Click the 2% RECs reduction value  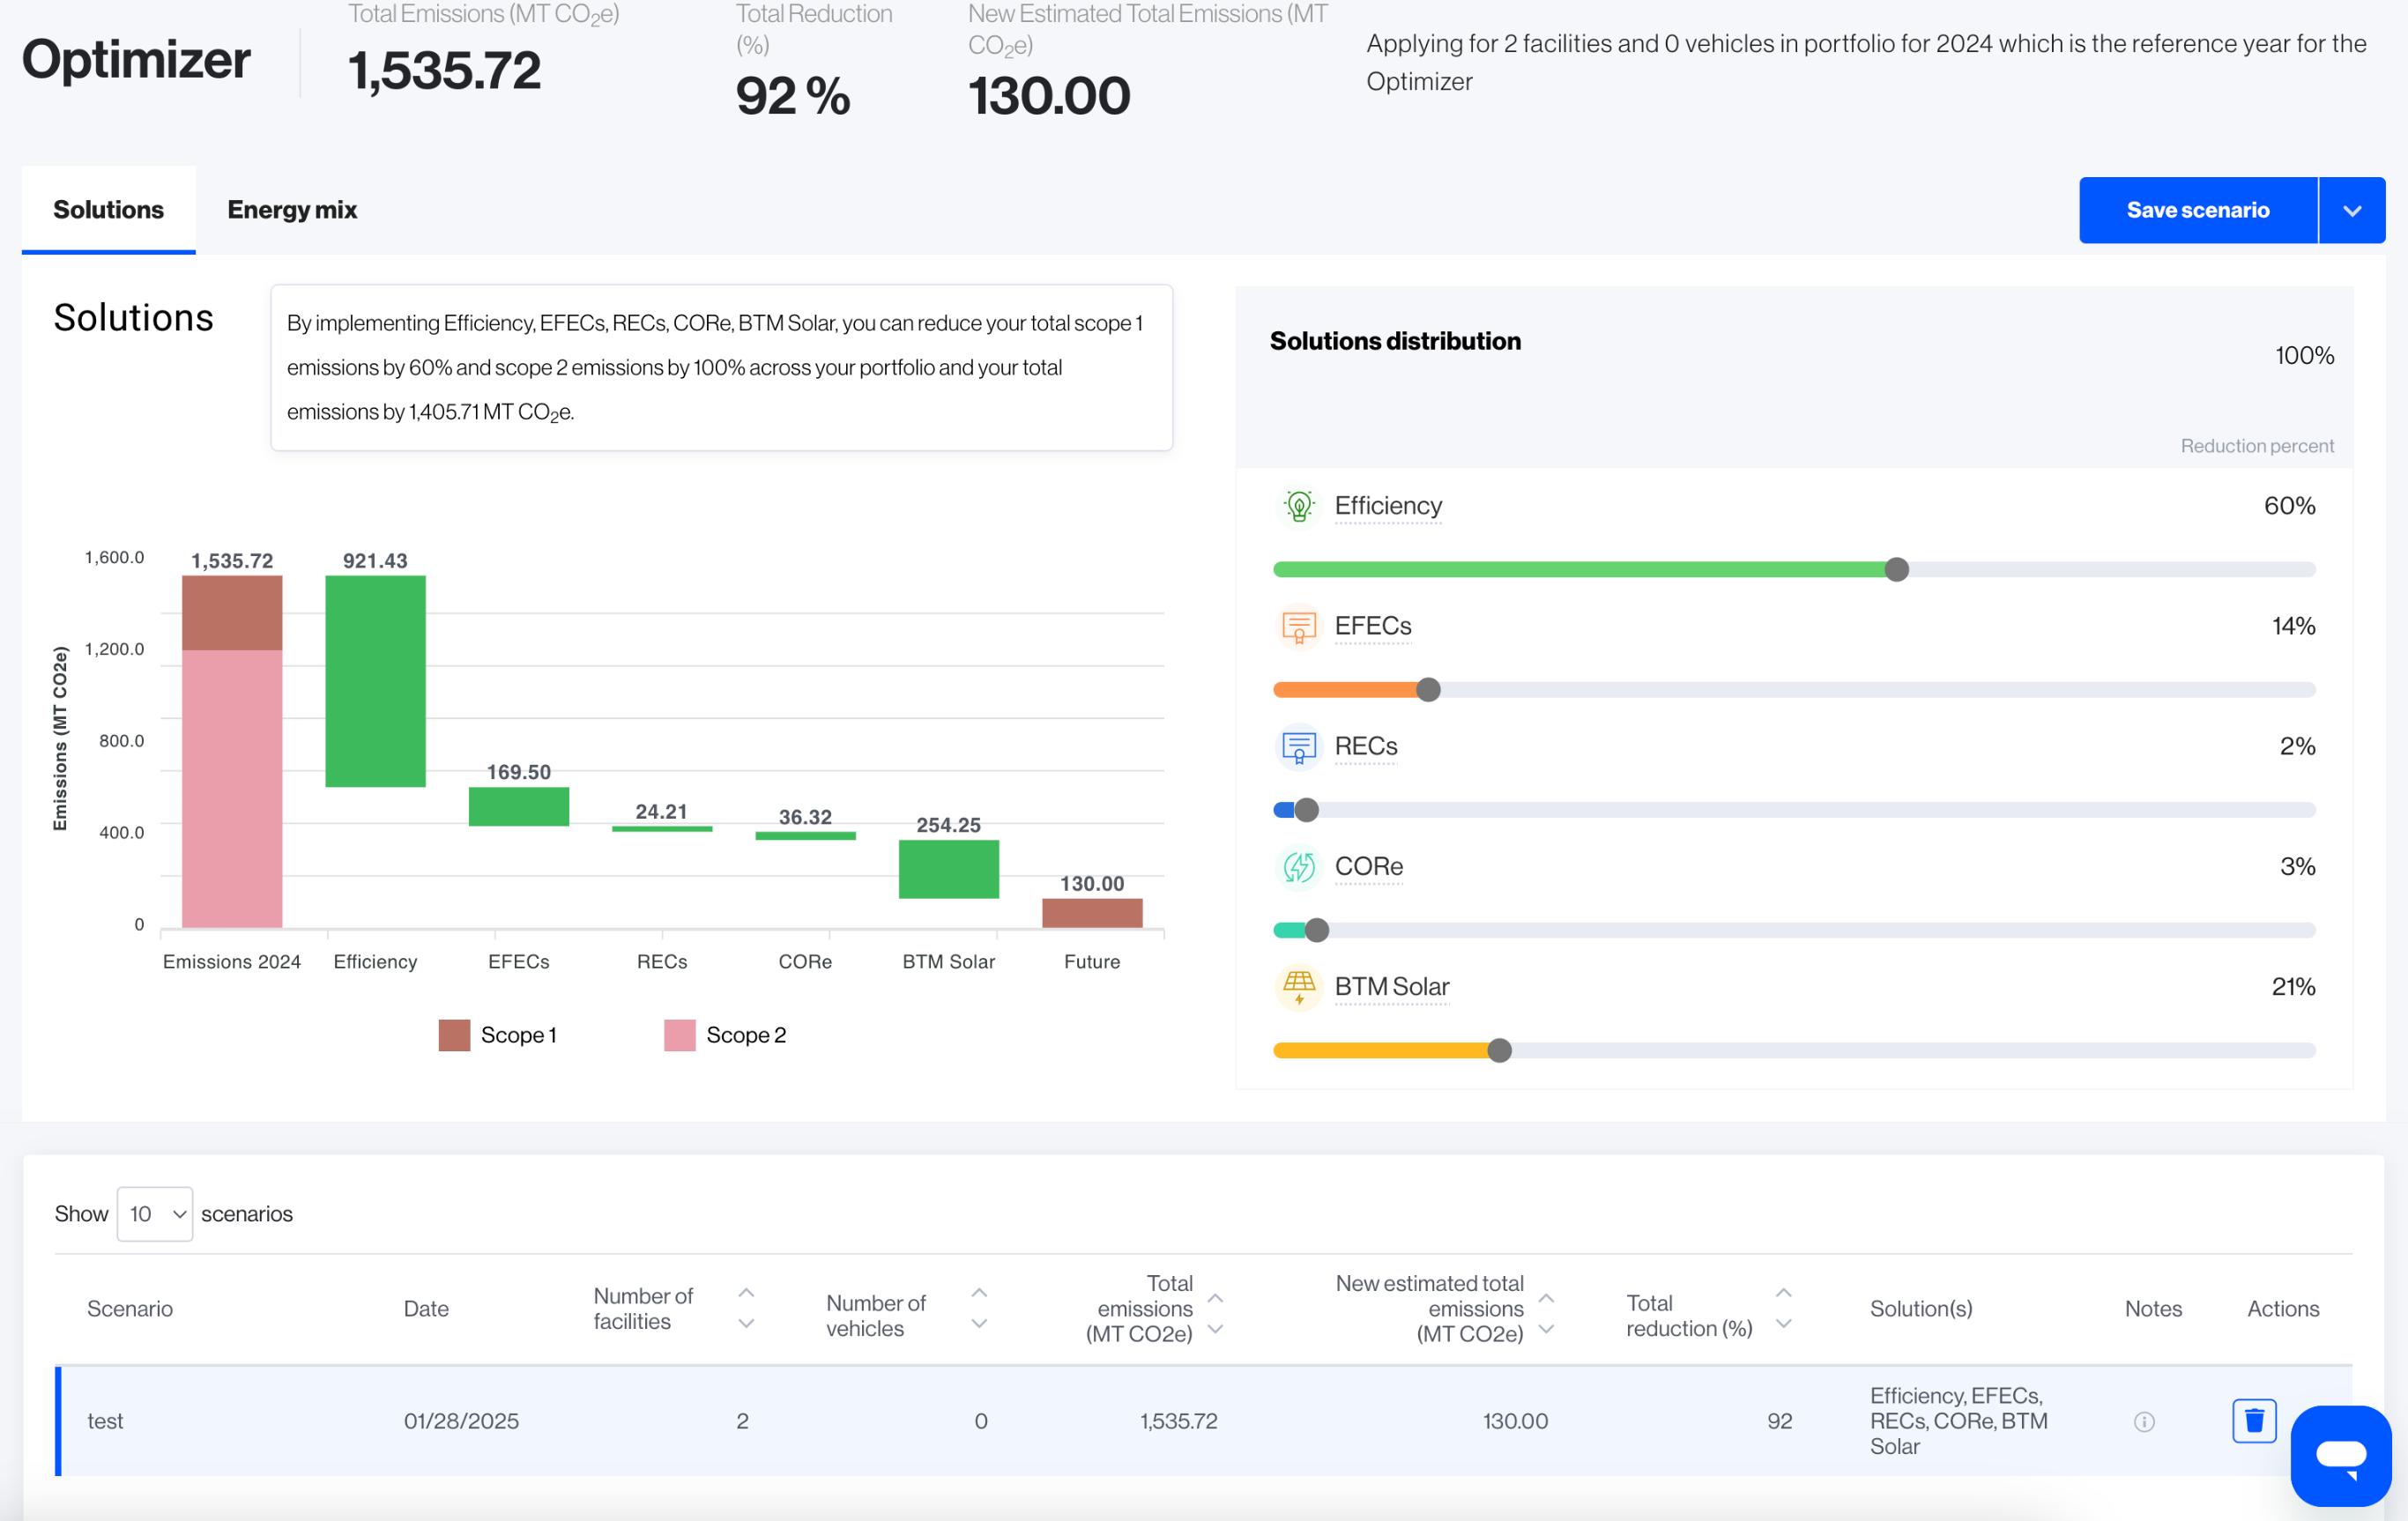2297,746
